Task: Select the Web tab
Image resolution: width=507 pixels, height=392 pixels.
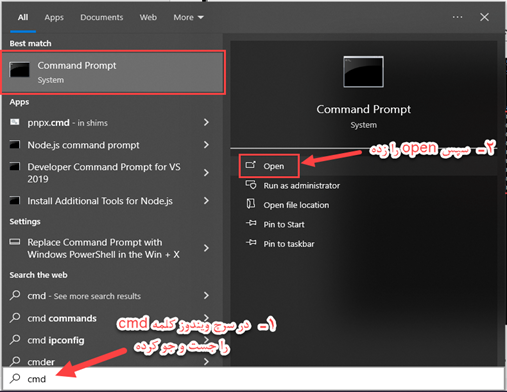Action: pyautogui.click(x=148, y=17)
